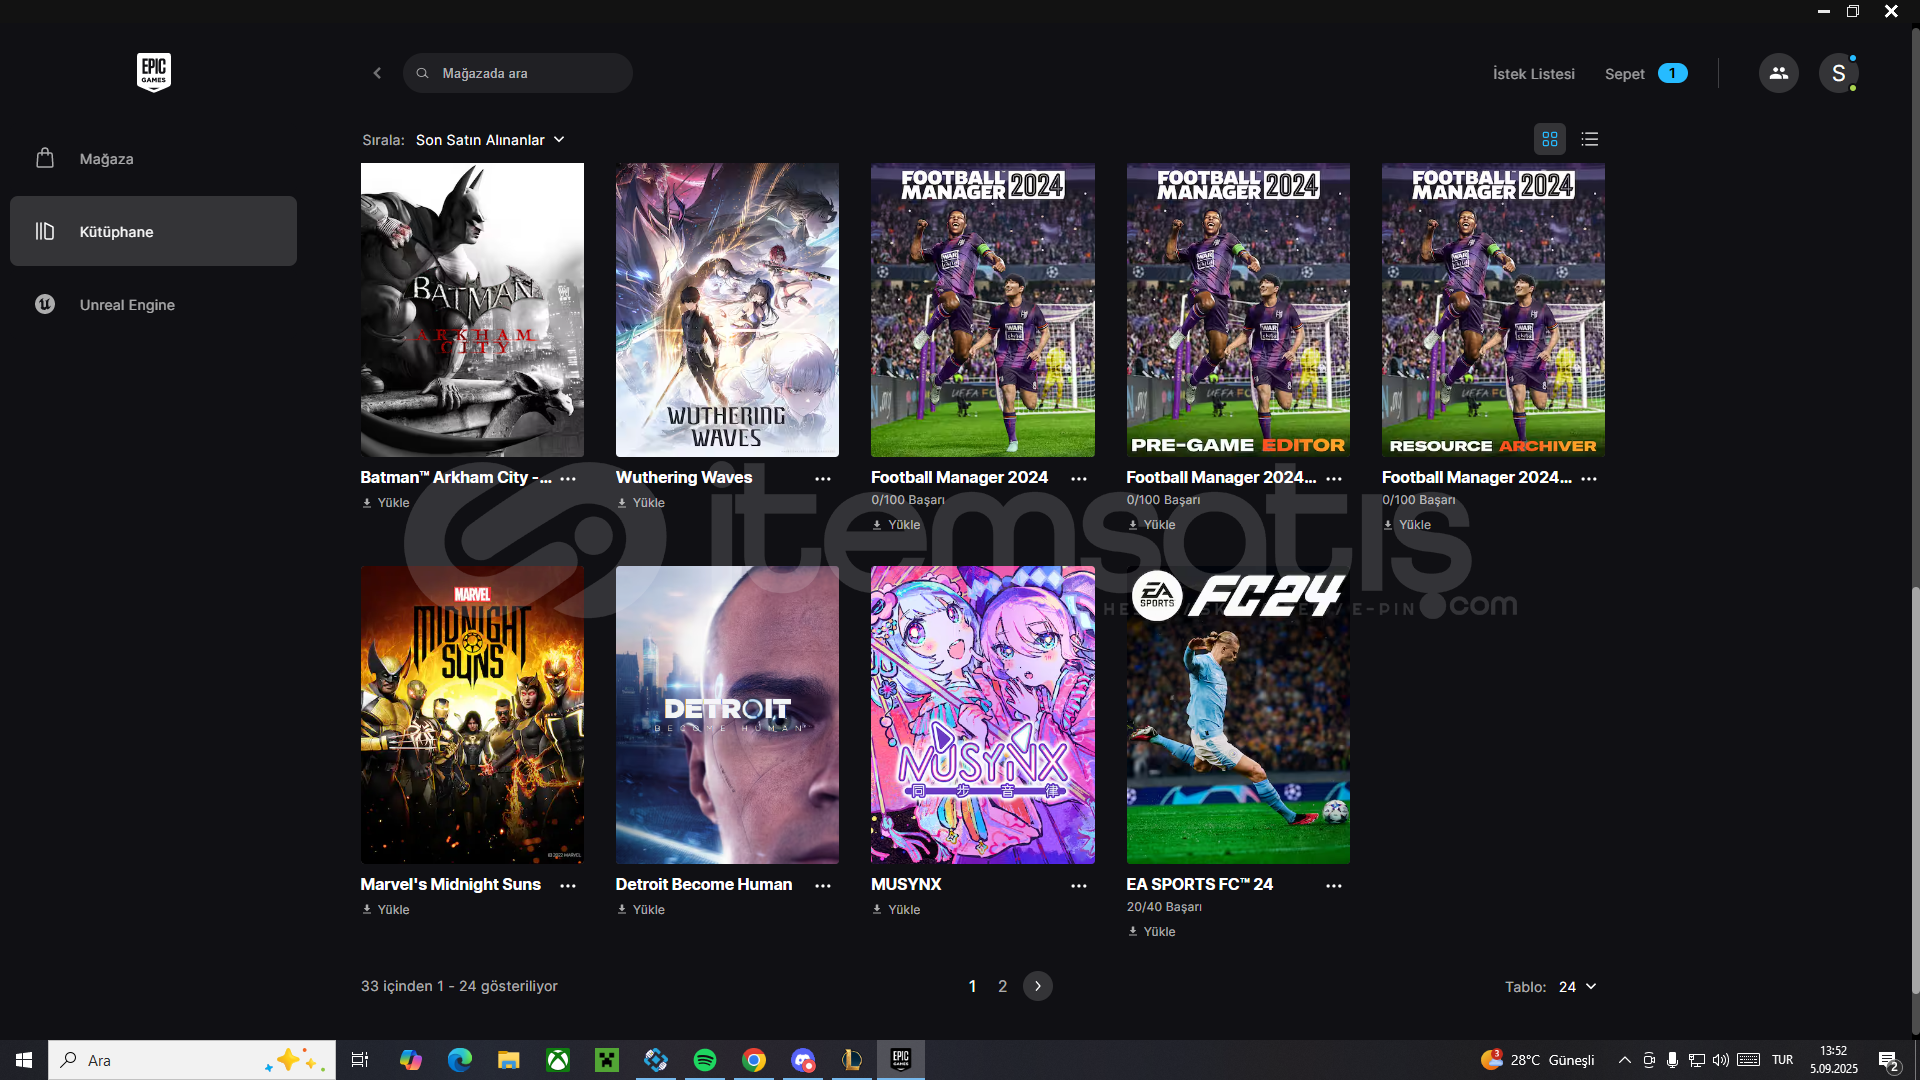
Task: Open Batman Arkham City cover thumbnail
Action: pos(472,310)
